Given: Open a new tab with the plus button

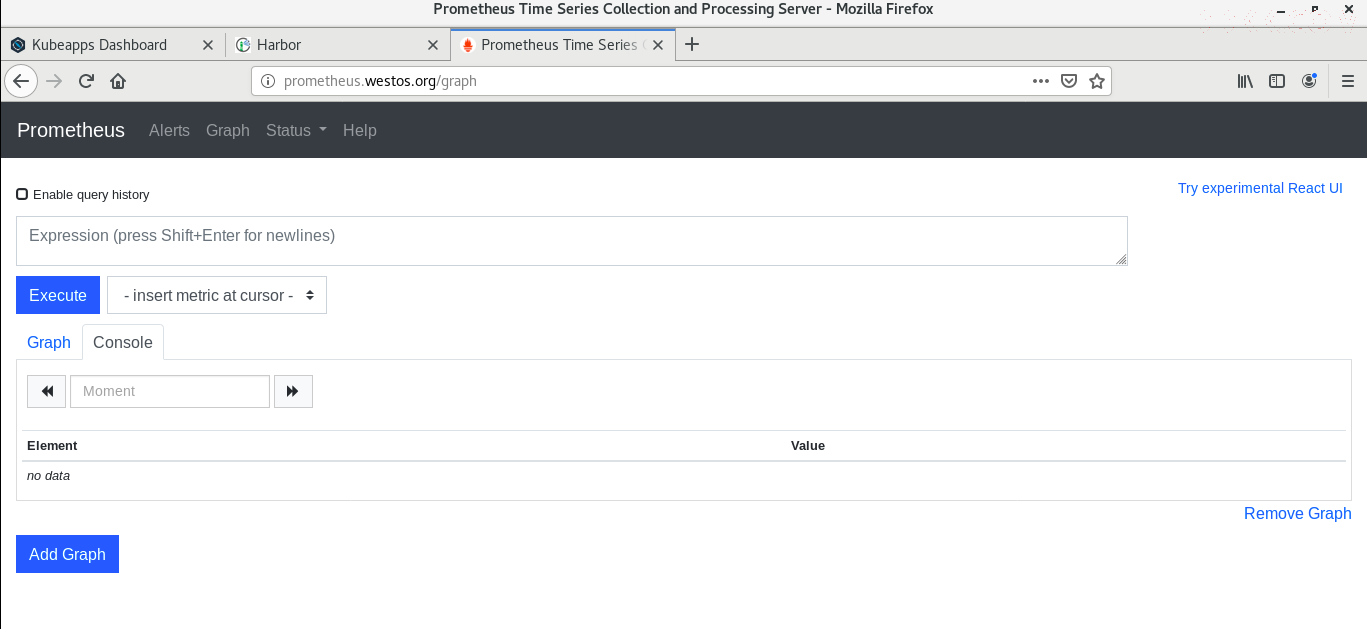Looking at the screenshot, I should click(x=692, y=44).
